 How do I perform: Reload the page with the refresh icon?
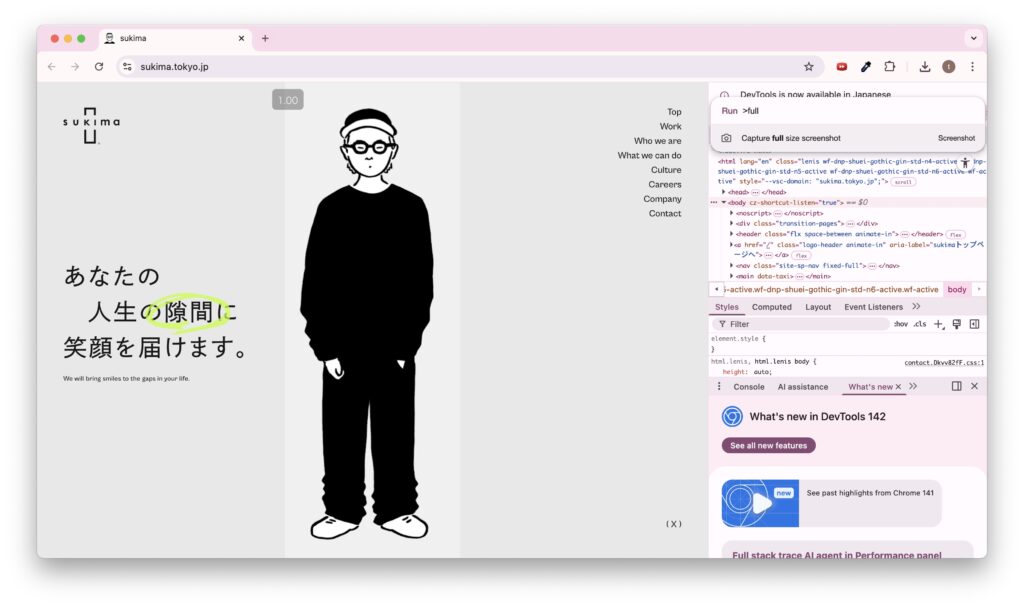pos(99,67)
